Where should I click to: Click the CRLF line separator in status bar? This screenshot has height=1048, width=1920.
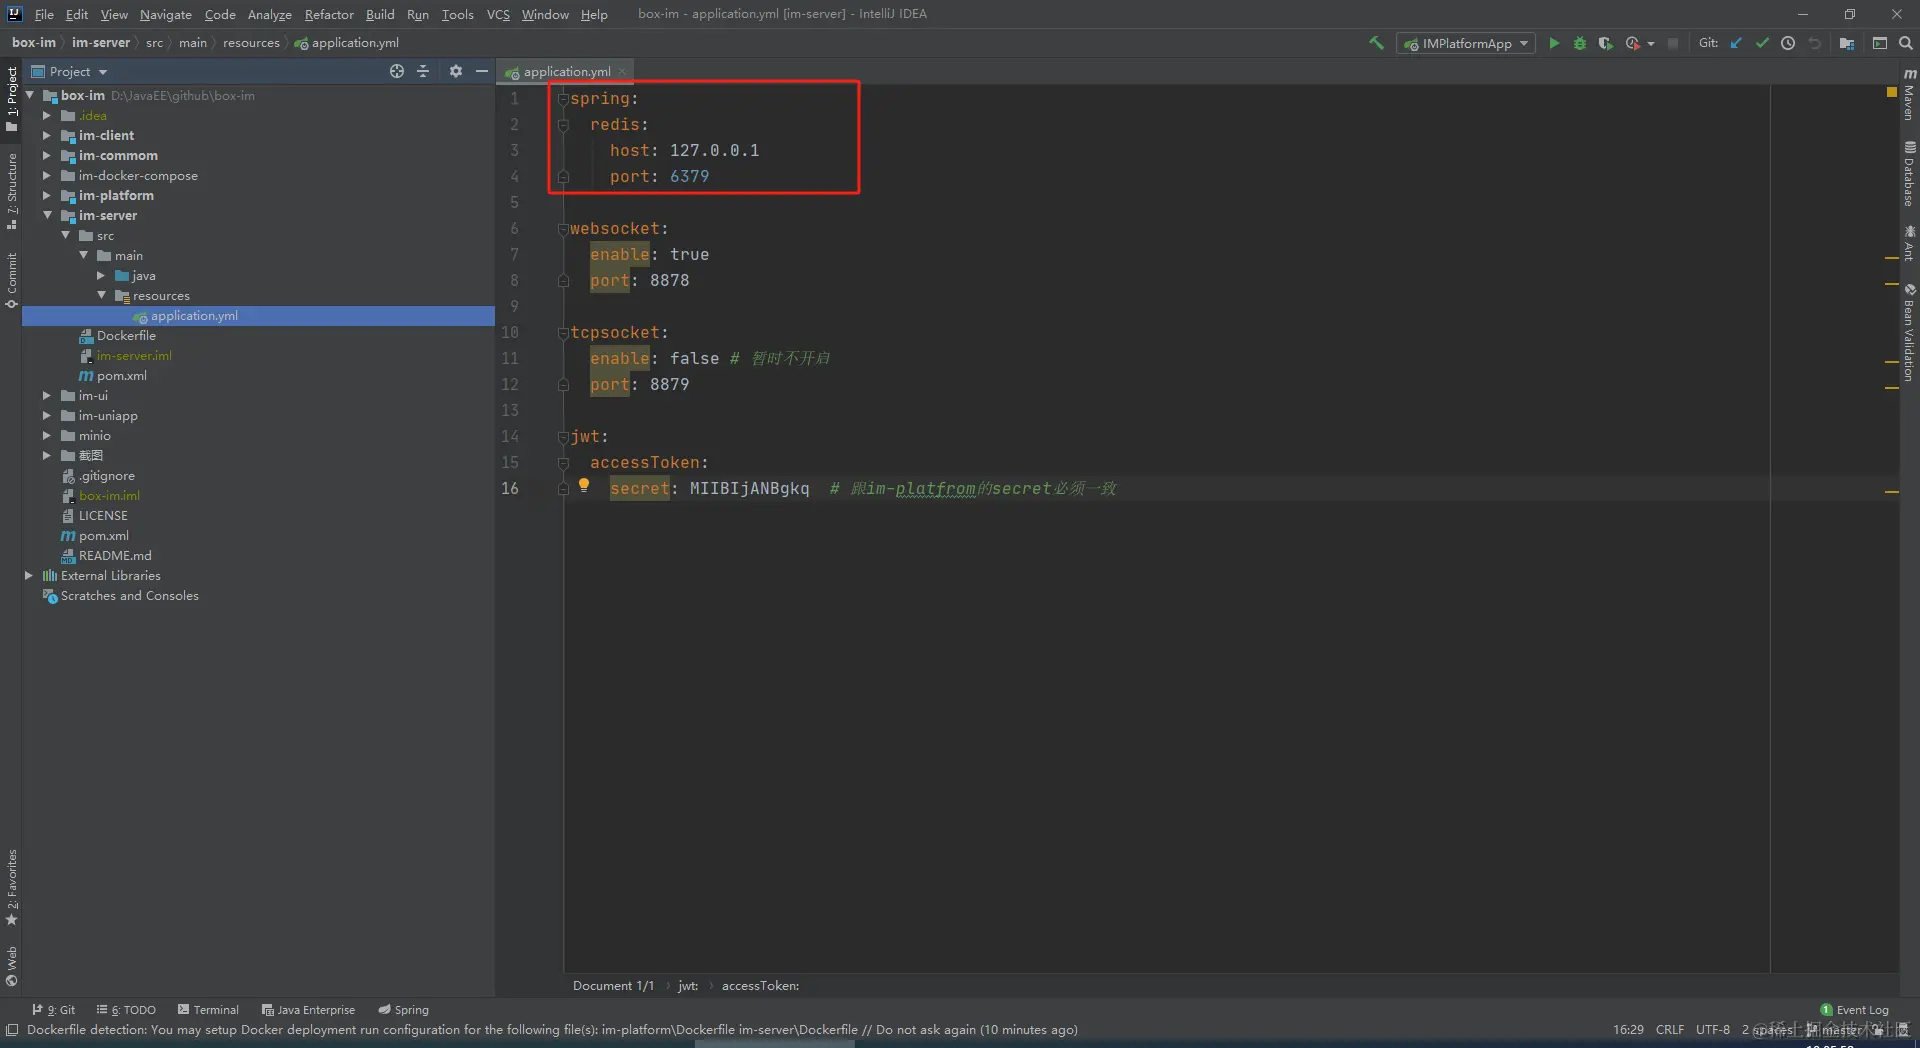click(x=1669, y=1029)
